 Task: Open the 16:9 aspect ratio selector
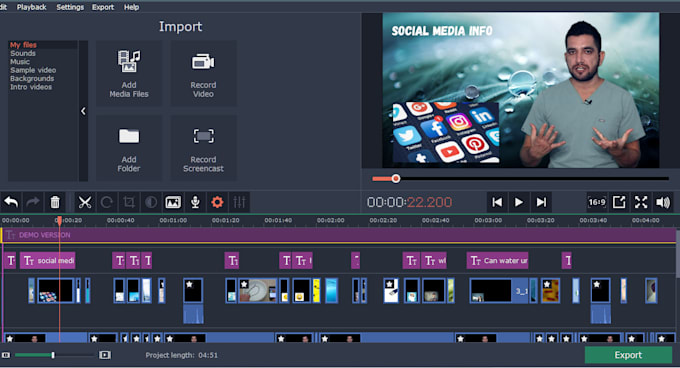pyautogui.click(x=597, y=202)
